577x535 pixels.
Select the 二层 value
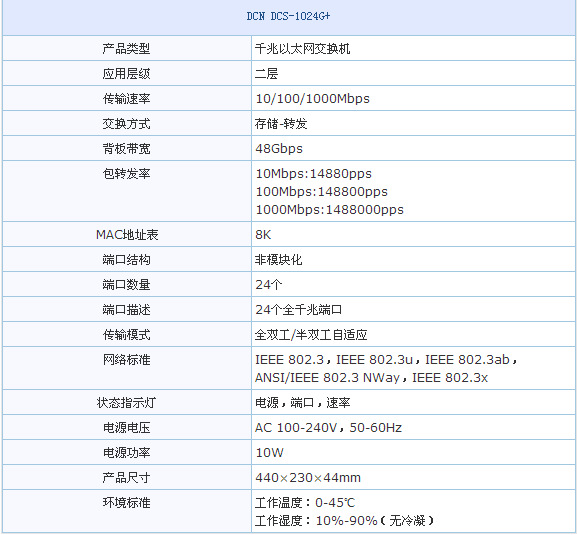(266, 74)
